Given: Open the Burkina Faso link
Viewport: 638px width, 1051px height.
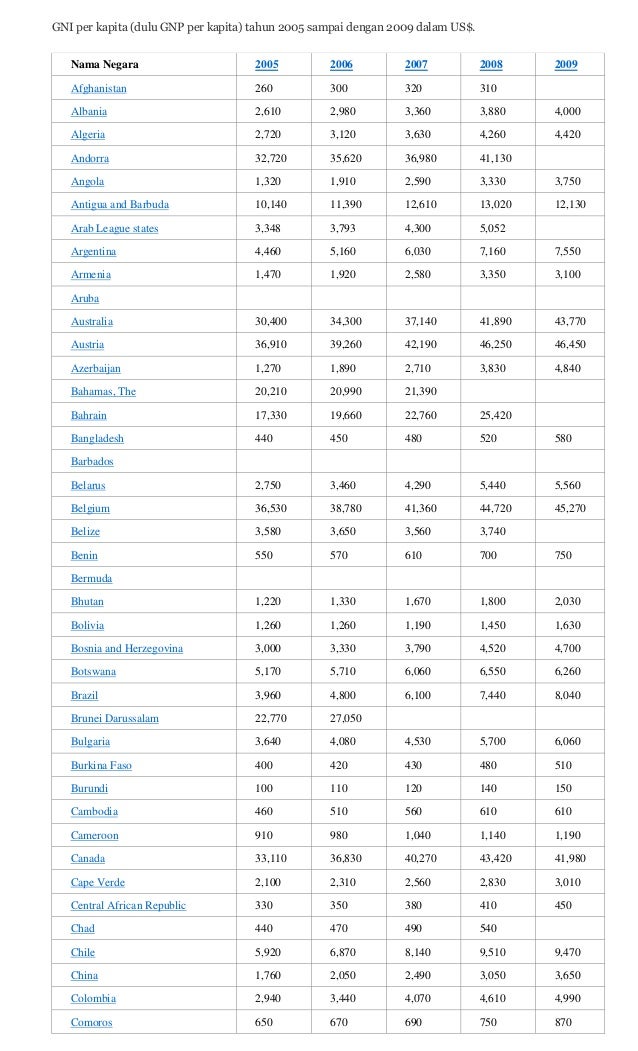Looking at the screenshot, I should [x=101, y=765].
